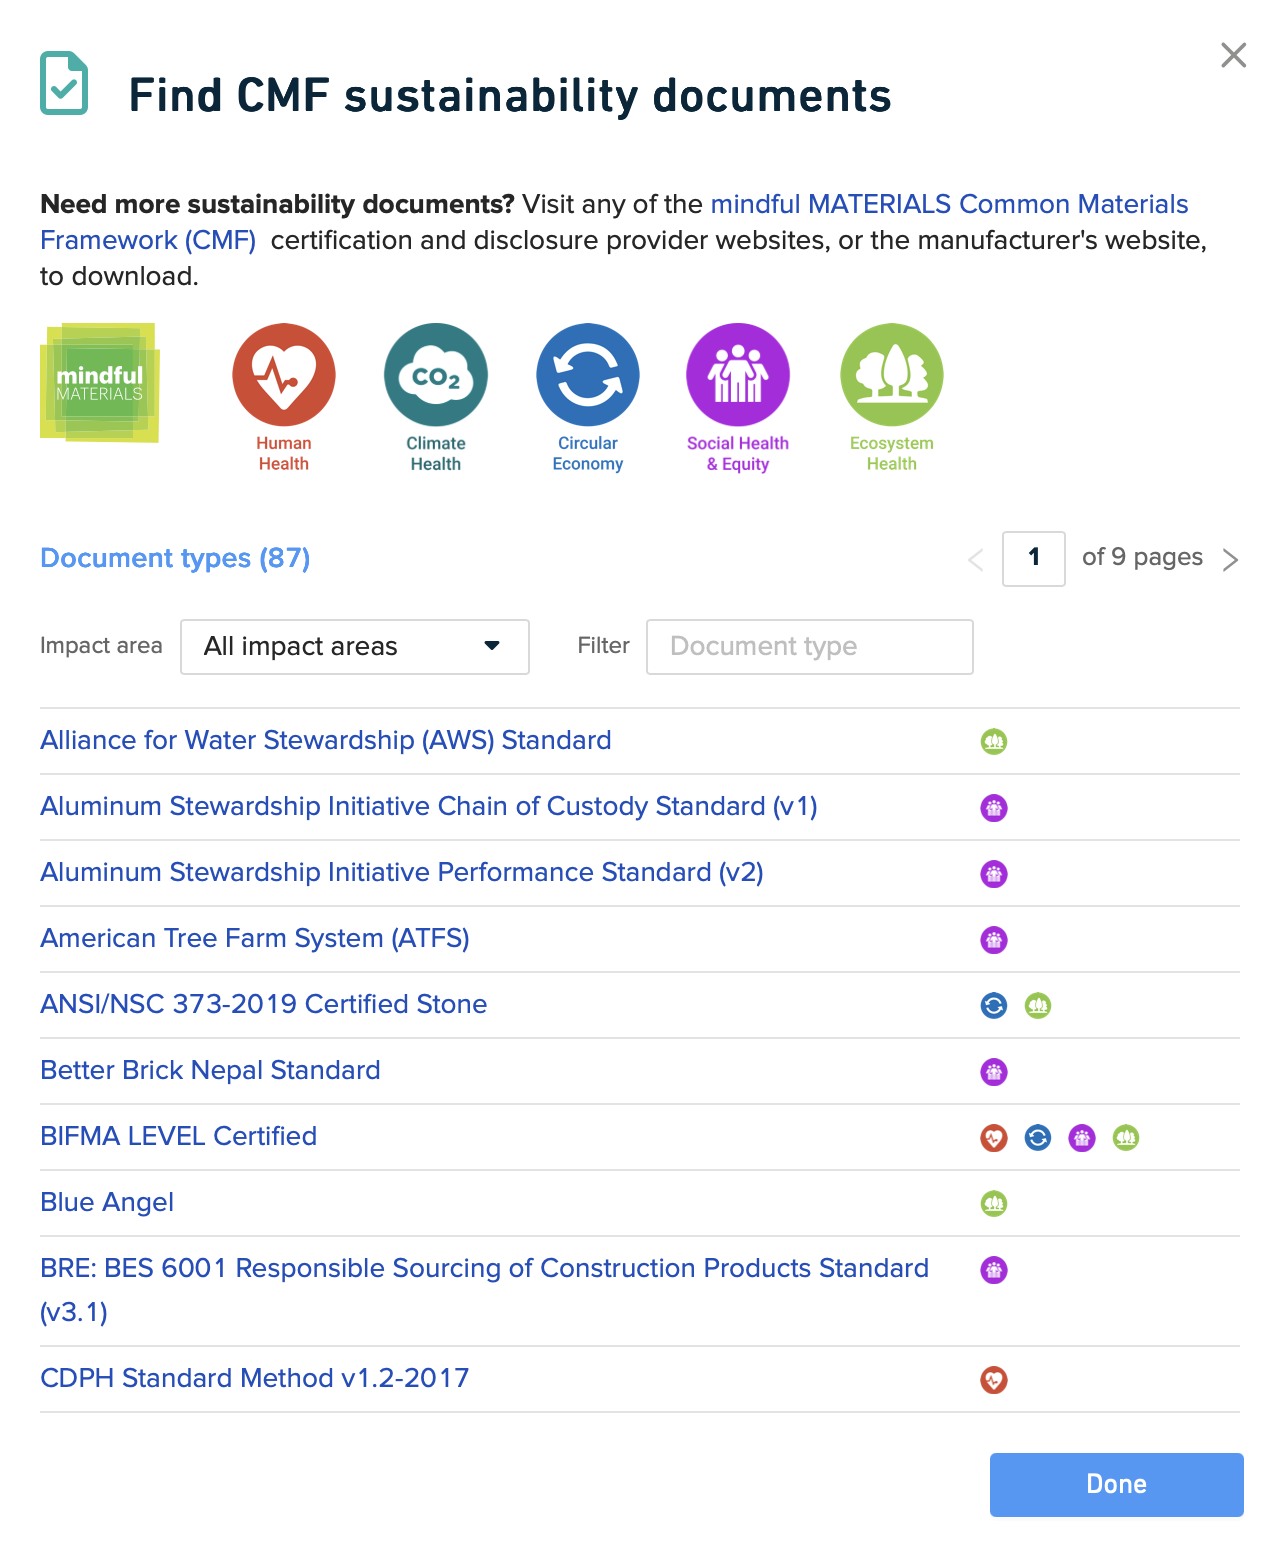Screen dimensions: 1286x1550
Task: Open Blue Angel link
Action: coord(107,1202)
